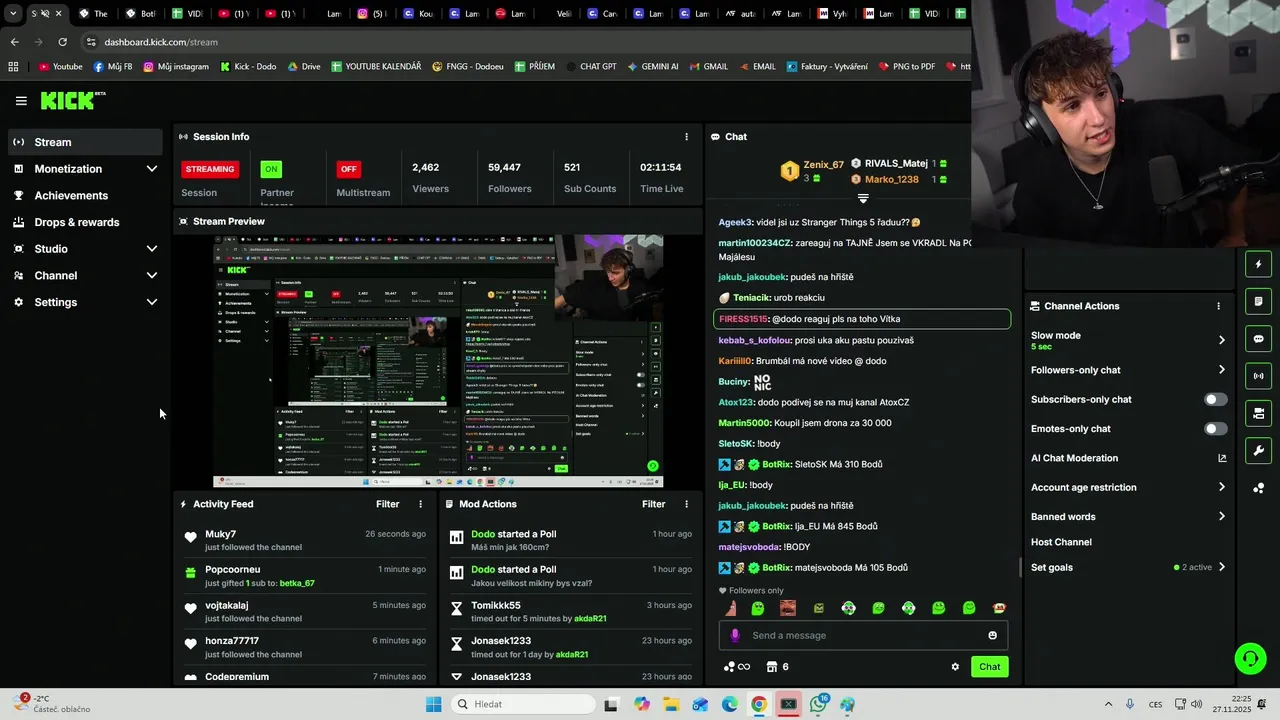Open the green headset support bubble
Image resolution: width=1280 pixels, height=720 pixels.
tap(1250, 658)
